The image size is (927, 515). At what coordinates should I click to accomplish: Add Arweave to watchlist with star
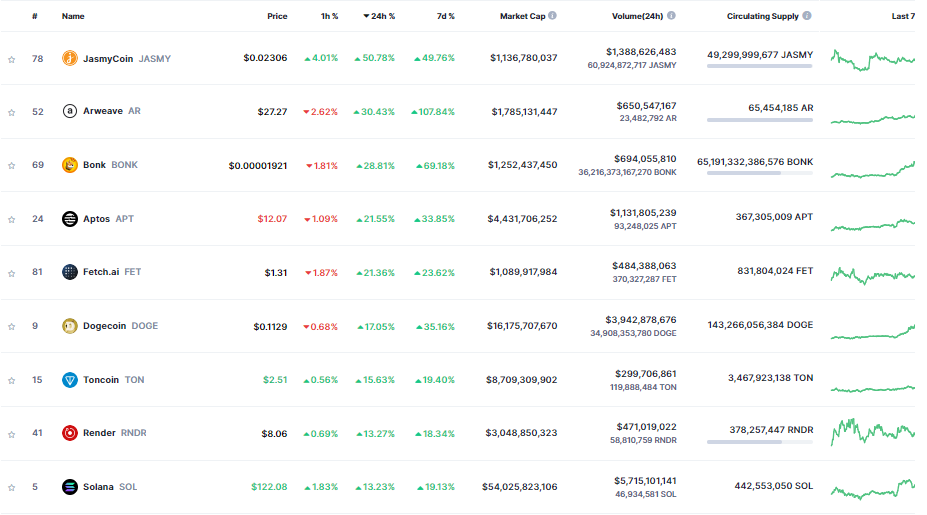tap(11, 112)
